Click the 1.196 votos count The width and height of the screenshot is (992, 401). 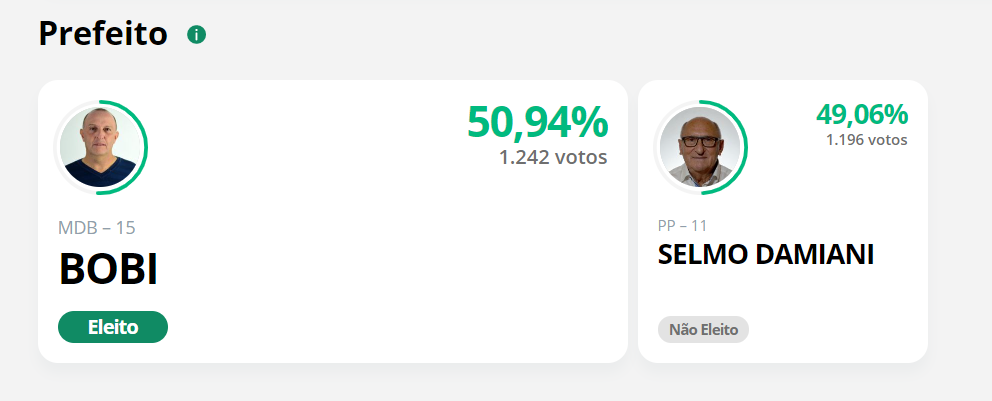click(866, 140)
